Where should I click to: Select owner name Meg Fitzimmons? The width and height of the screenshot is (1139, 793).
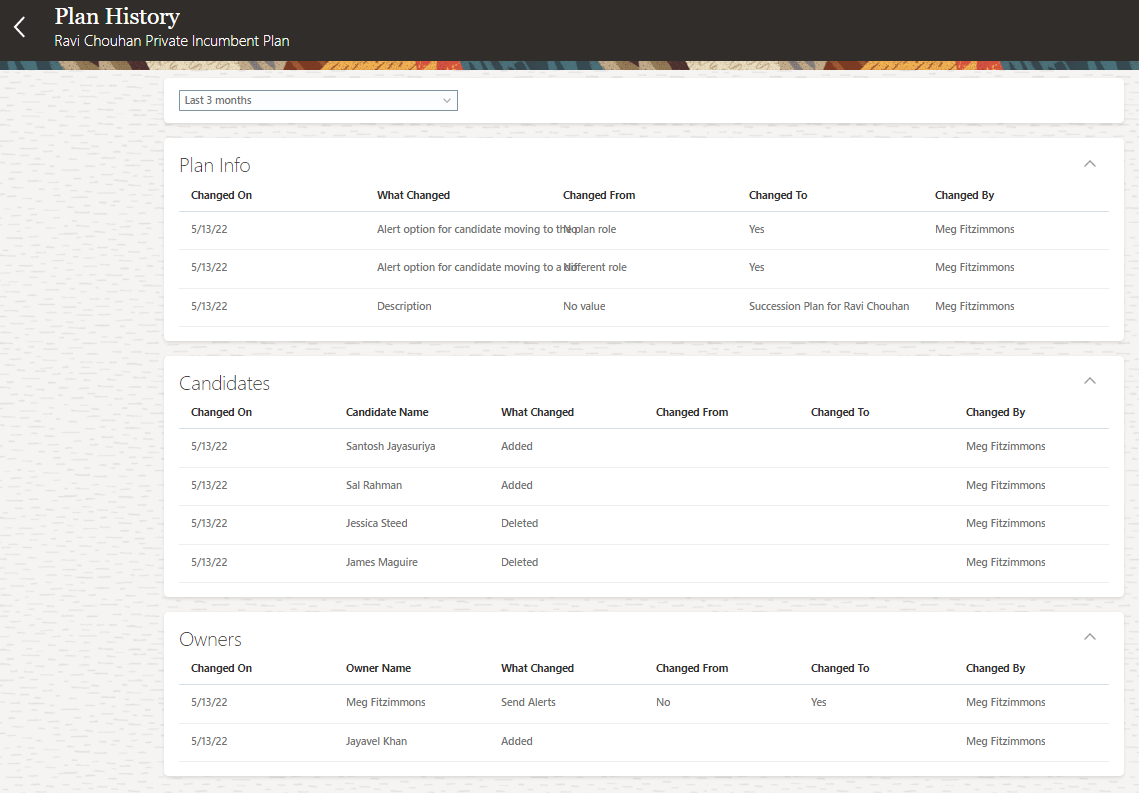pyautogui.click(x=386, y=703)
